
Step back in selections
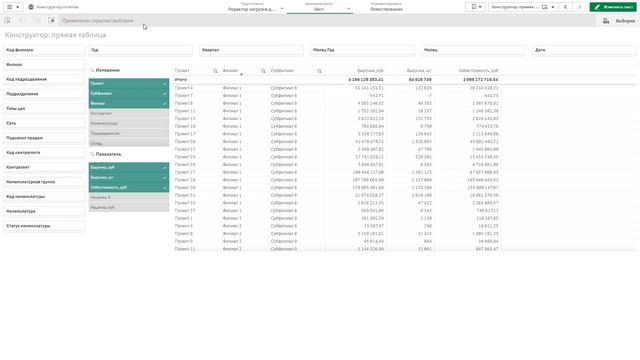click(x=21, y=20)
